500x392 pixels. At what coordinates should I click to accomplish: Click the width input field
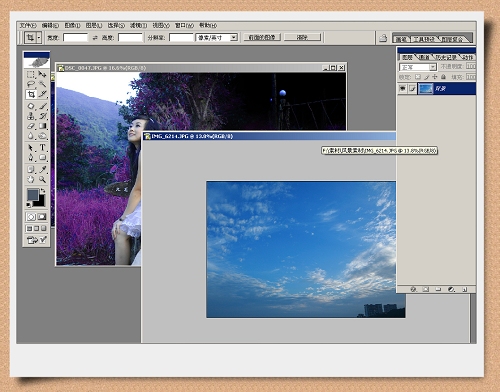[75, 38]
